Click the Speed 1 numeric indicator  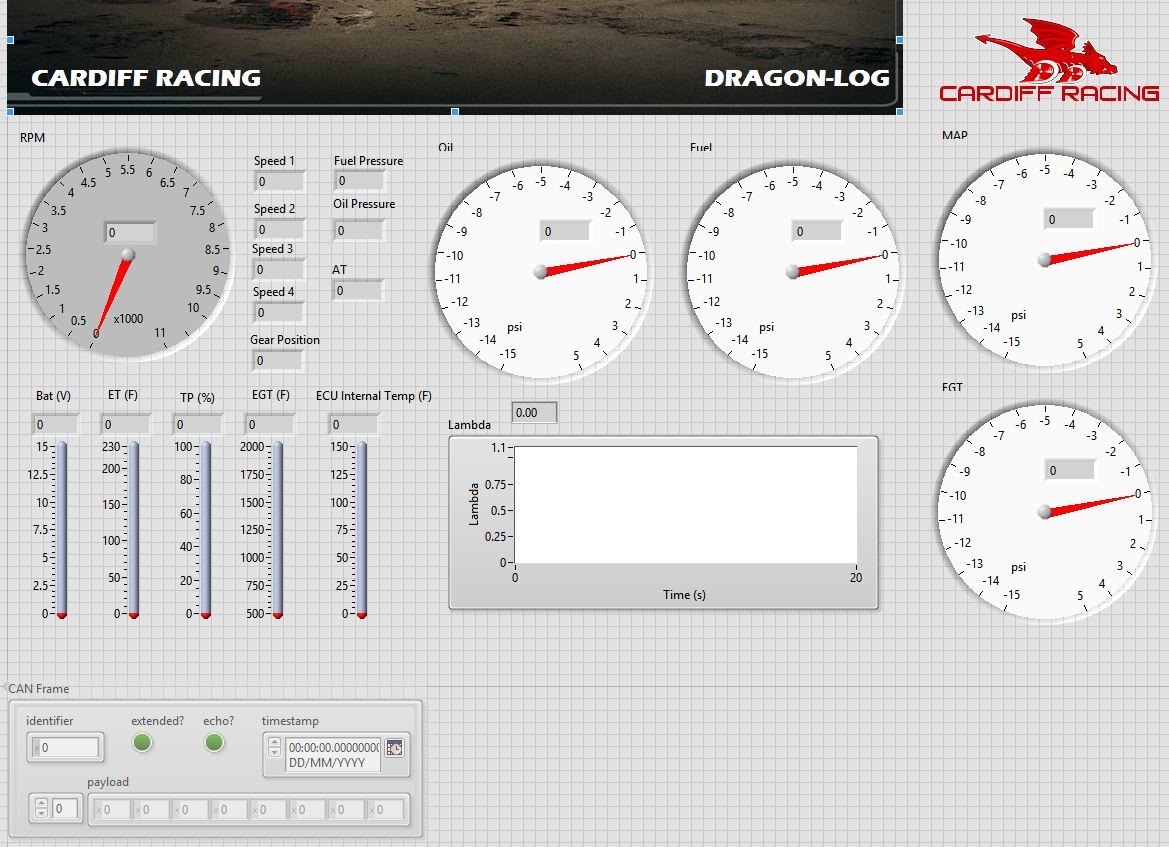pyautogui.click(x=280, y=181)
